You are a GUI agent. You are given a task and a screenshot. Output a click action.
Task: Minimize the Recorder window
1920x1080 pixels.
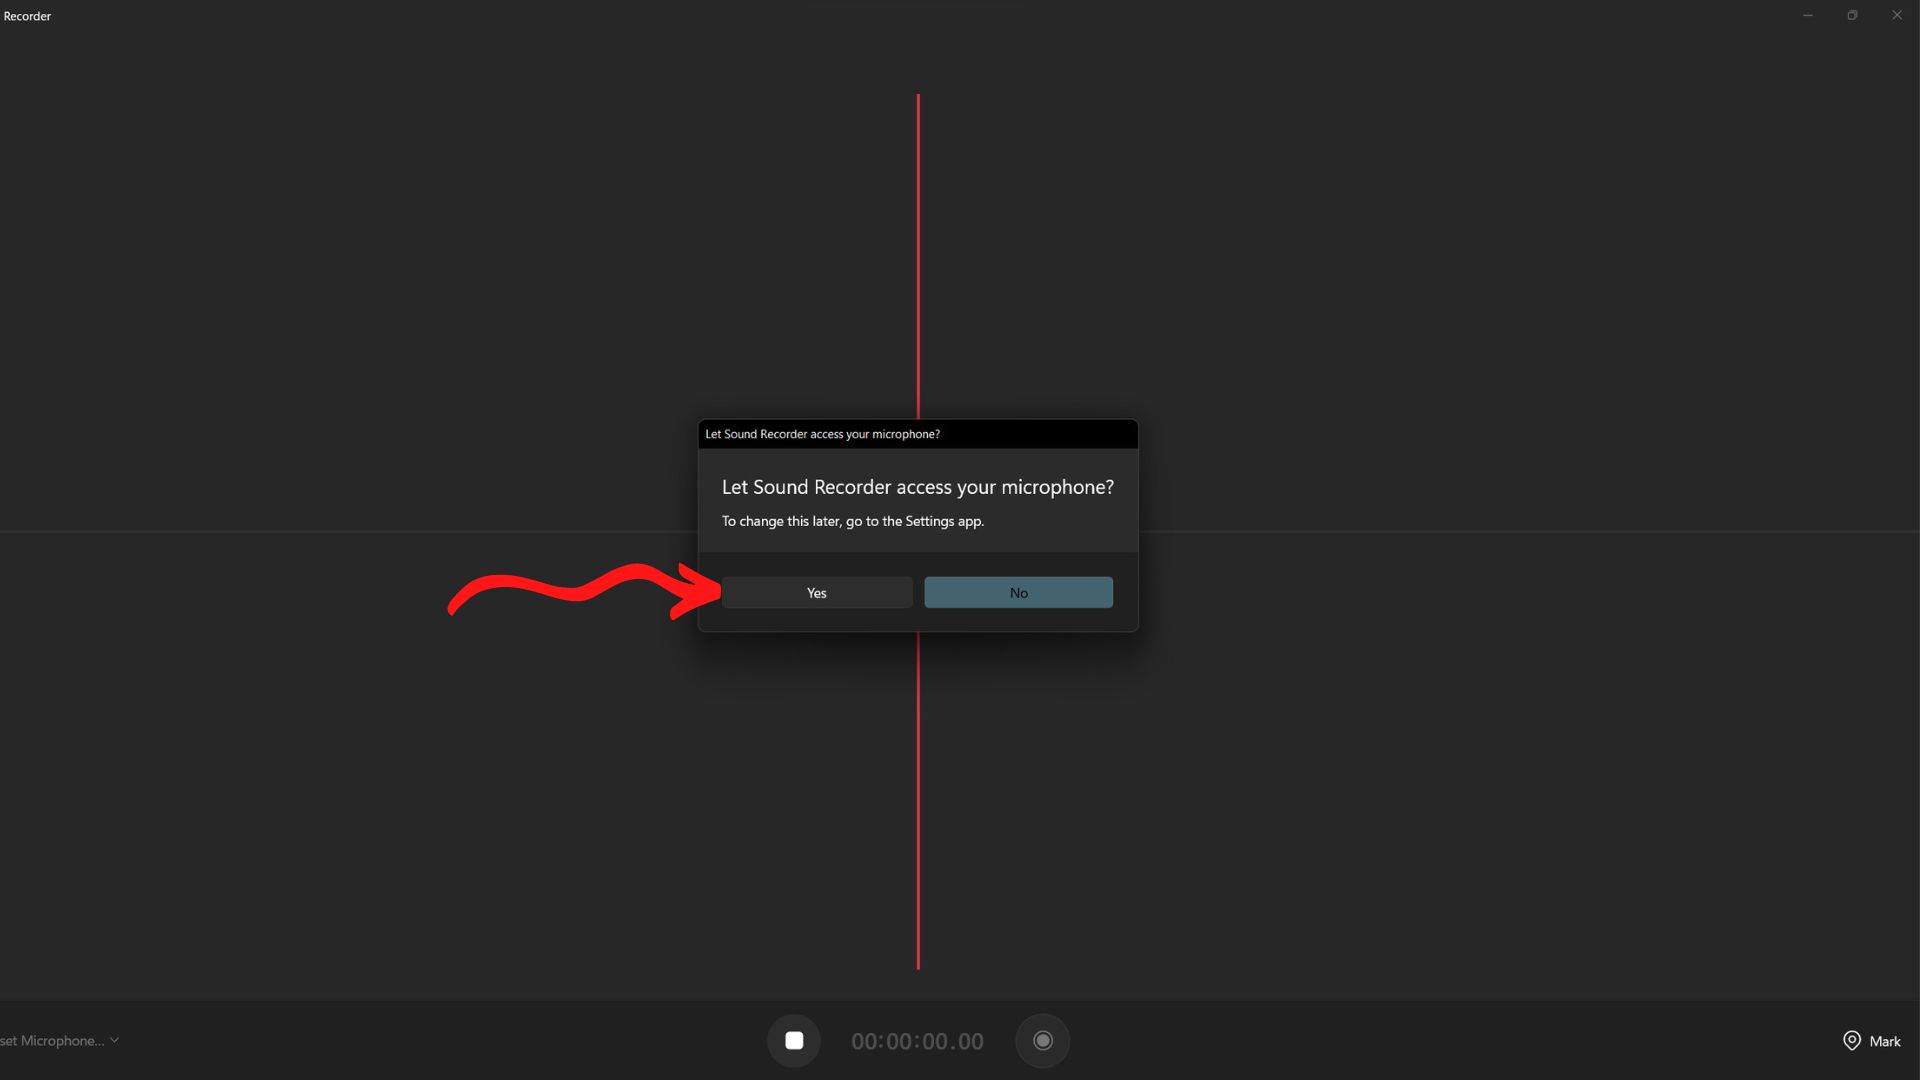coord(1807,15)
